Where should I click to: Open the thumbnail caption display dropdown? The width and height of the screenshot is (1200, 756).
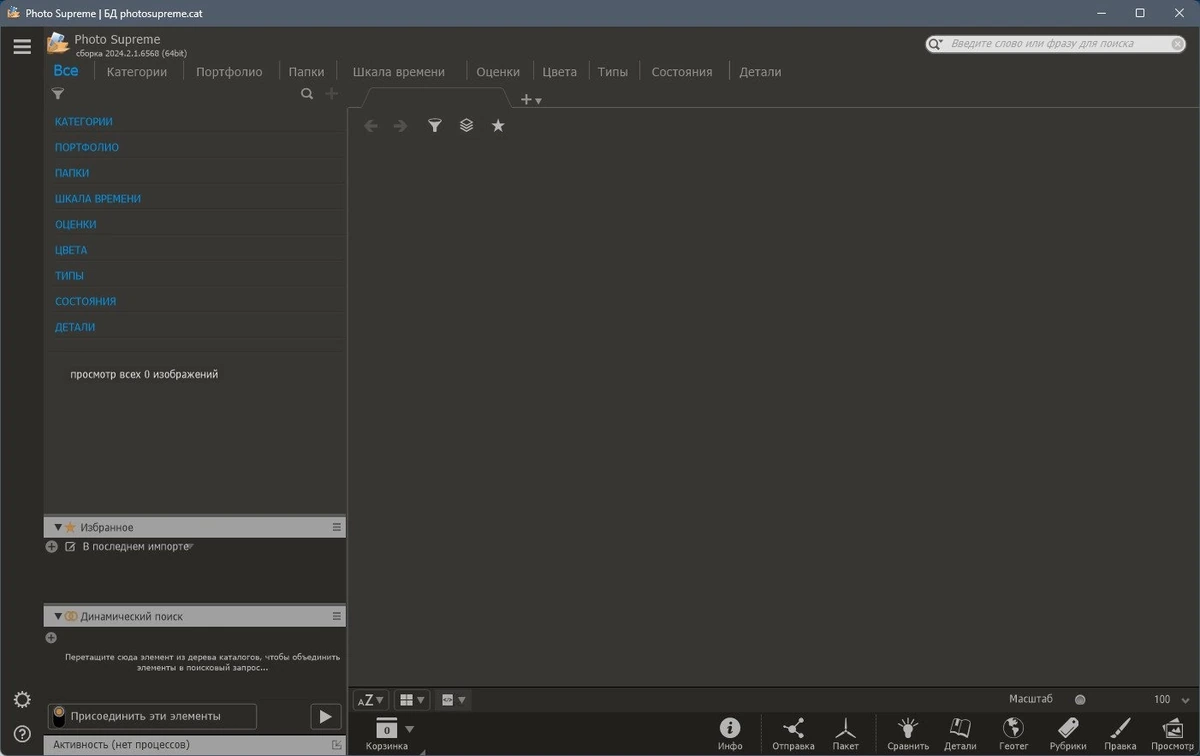[453, 700]
